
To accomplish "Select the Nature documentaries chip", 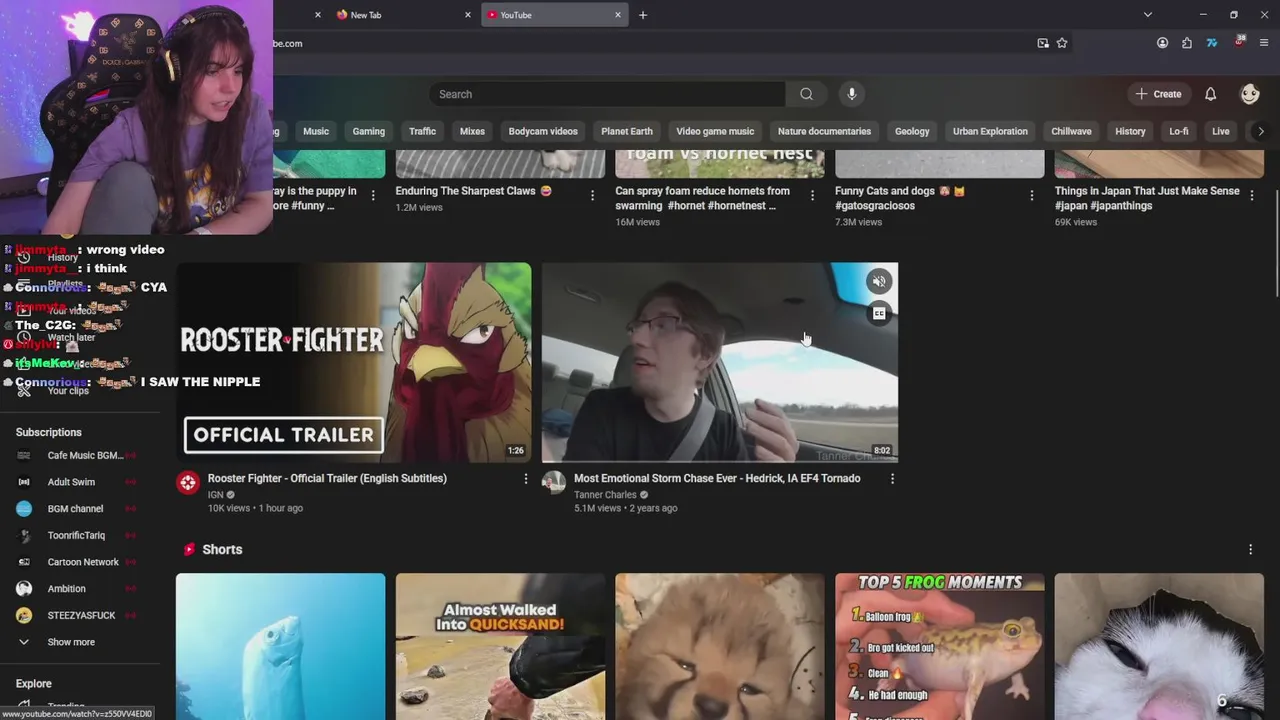I will pyautogui.click(x=824, y=131).
